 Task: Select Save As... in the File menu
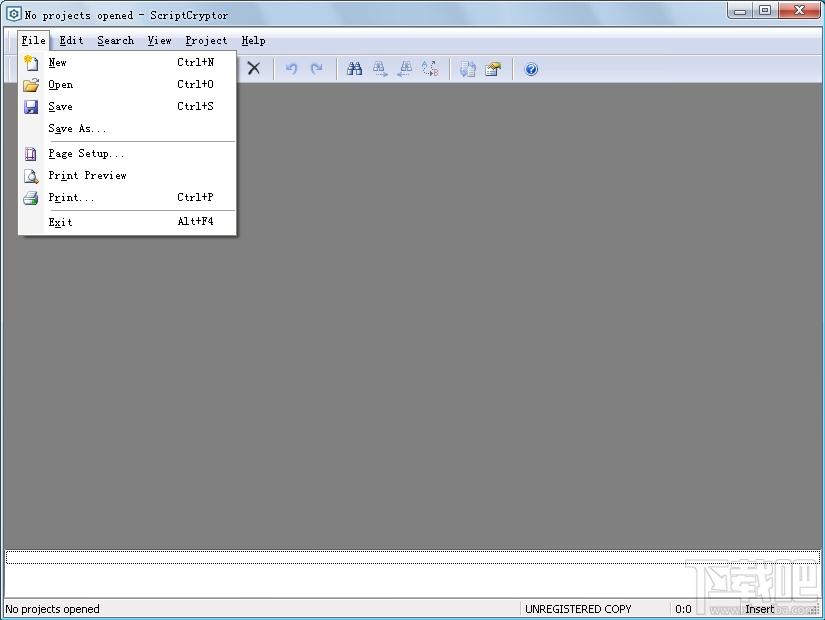127,129
